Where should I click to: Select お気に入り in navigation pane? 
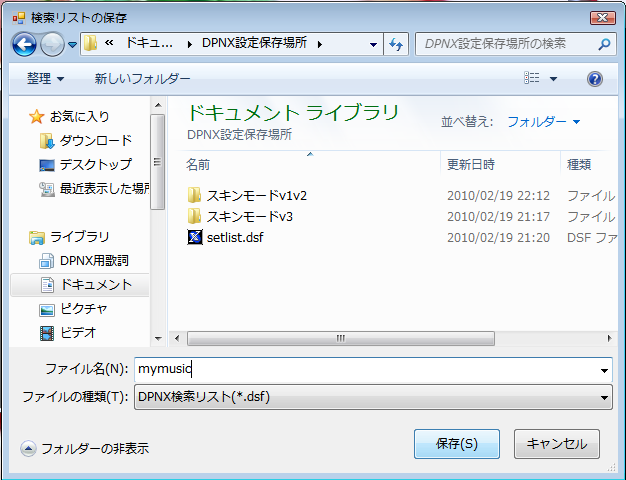(79, 117)
